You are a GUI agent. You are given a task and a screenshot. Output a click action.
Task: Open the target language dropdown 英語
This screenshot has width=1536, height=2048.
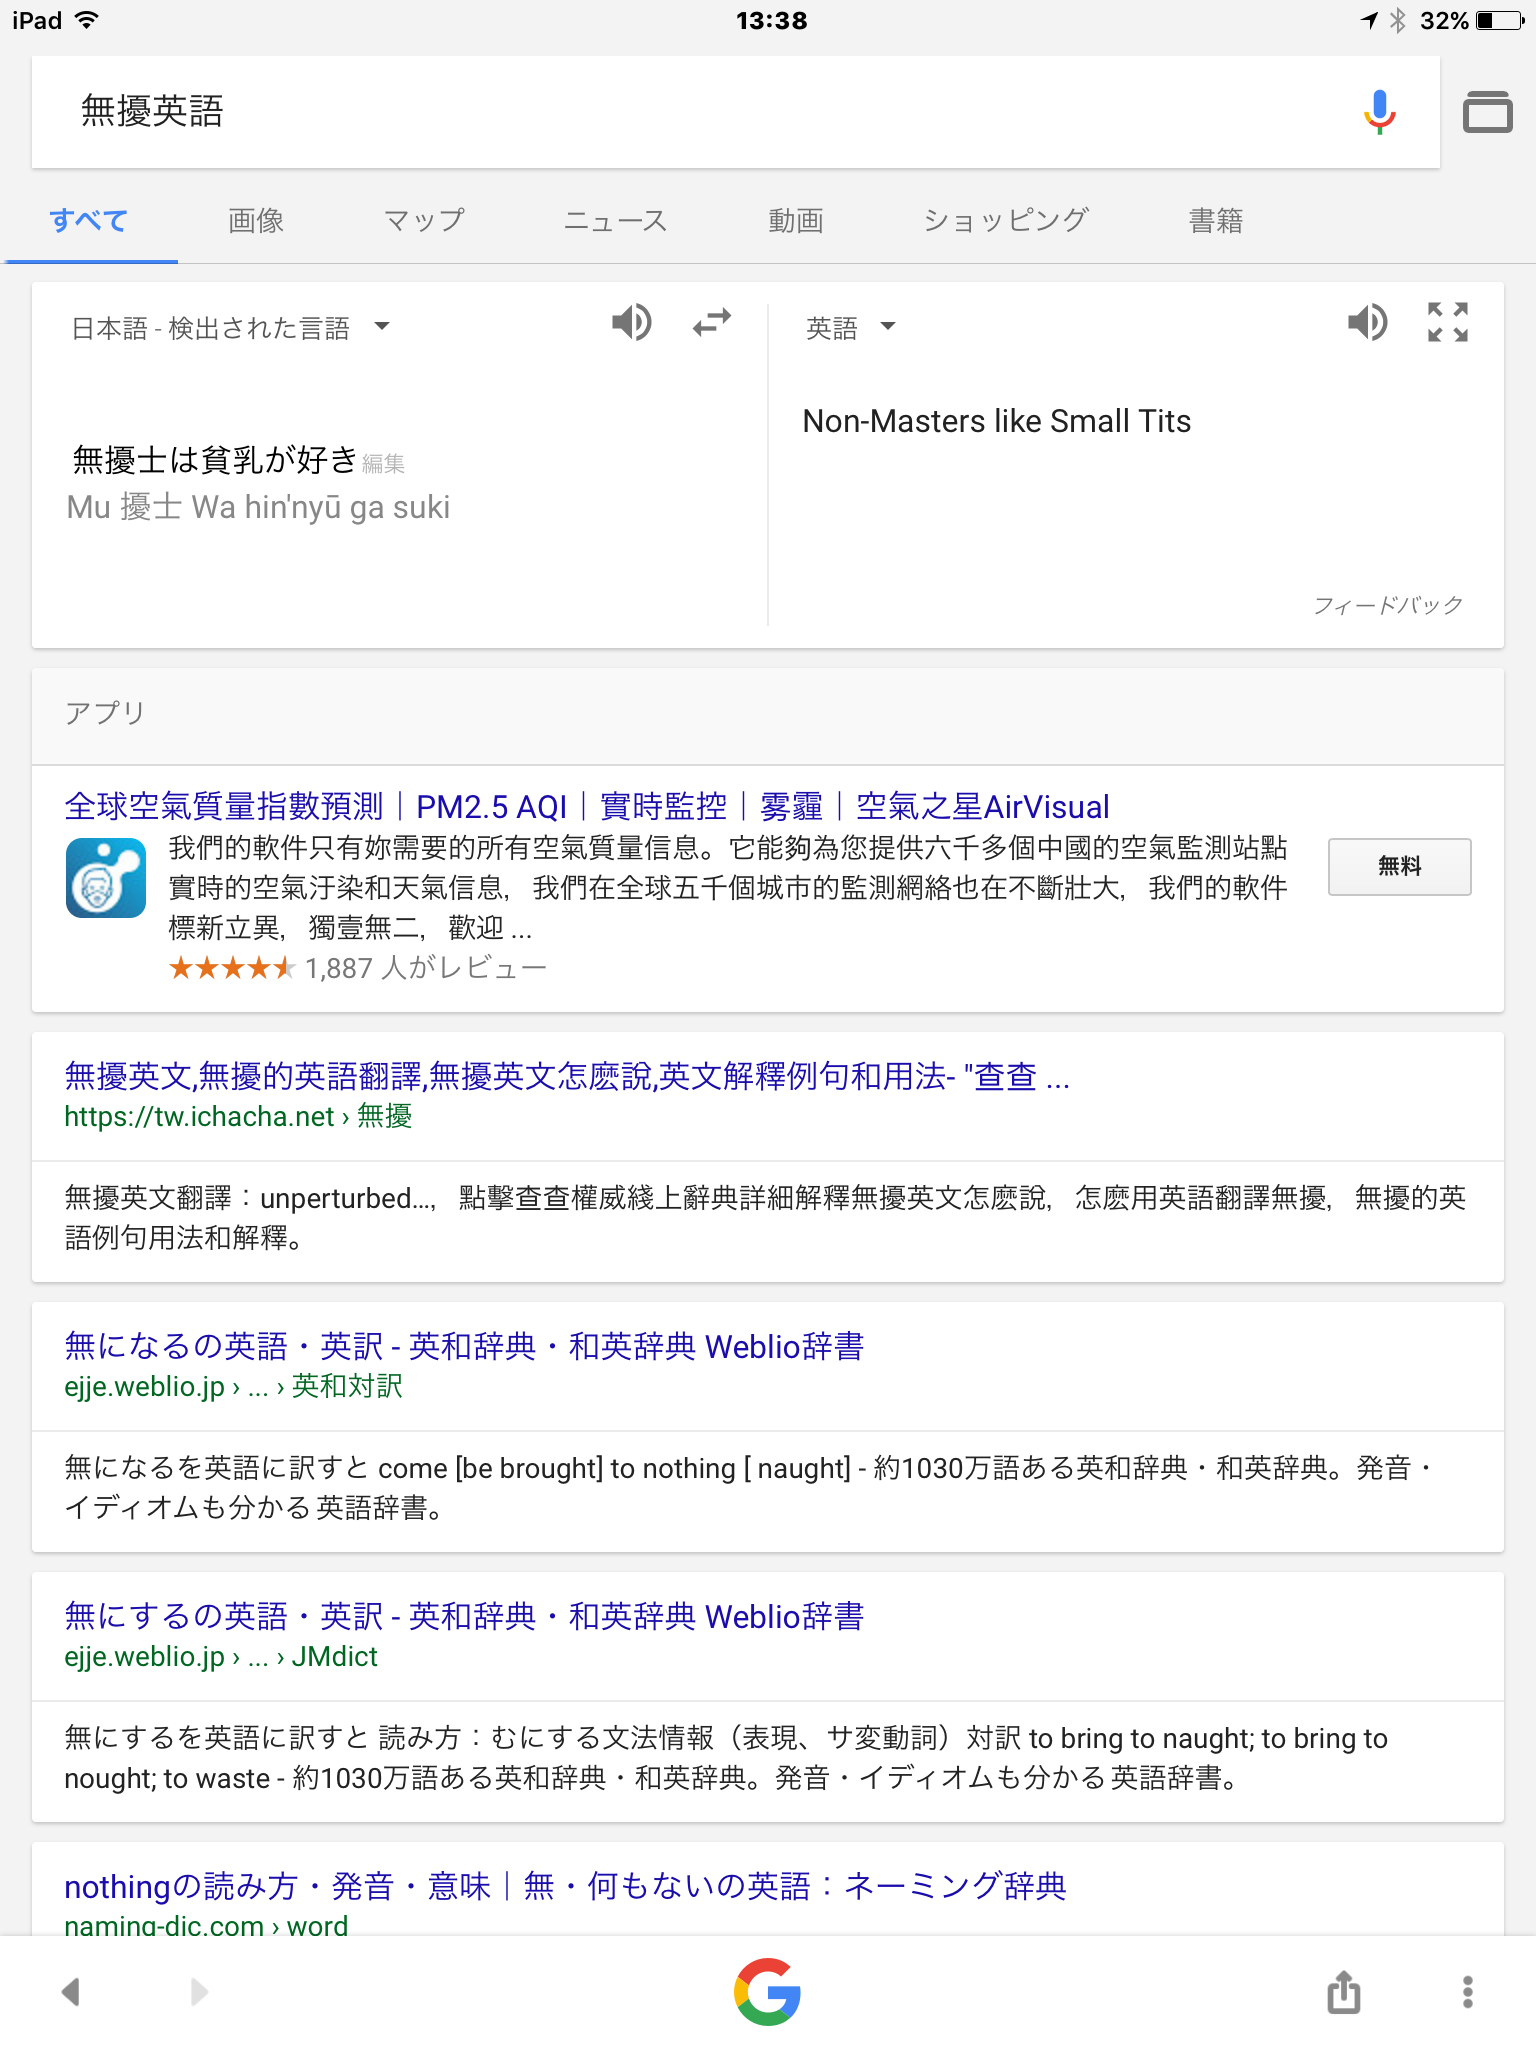pos(850,328)
